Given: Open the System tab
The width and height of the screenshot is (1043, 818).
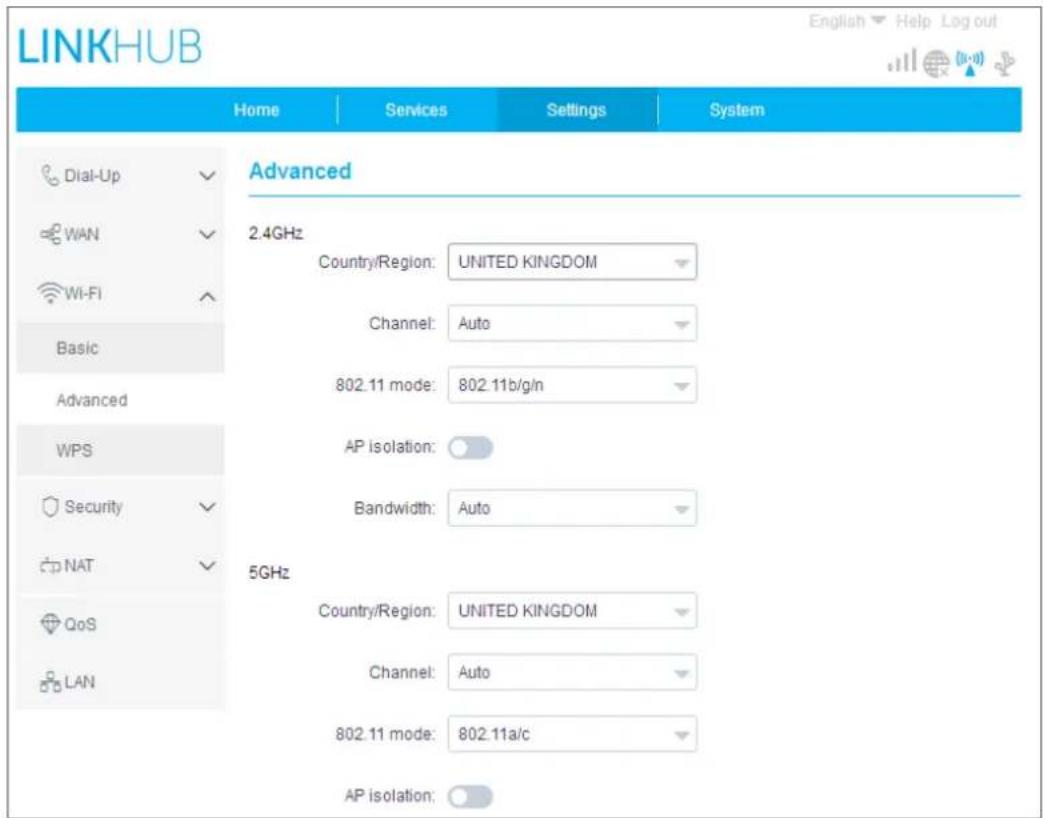Looking at the screenshot, I should point(737,110).
